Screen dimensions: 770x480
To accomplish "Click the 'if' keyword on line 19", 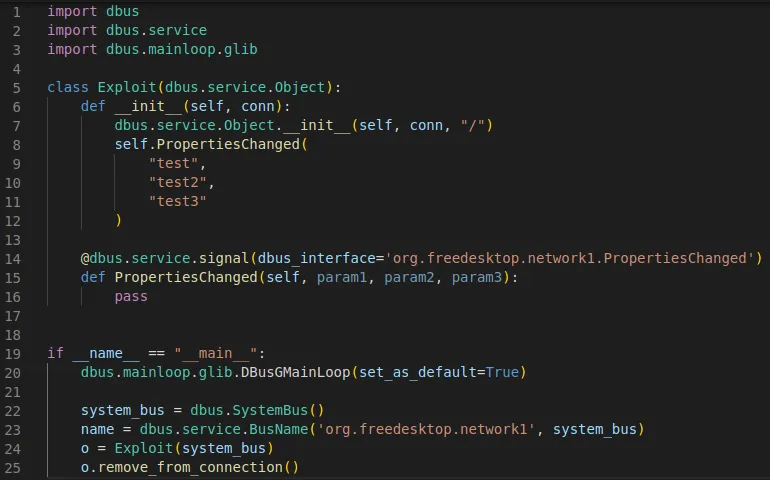I will coord(55,353).
